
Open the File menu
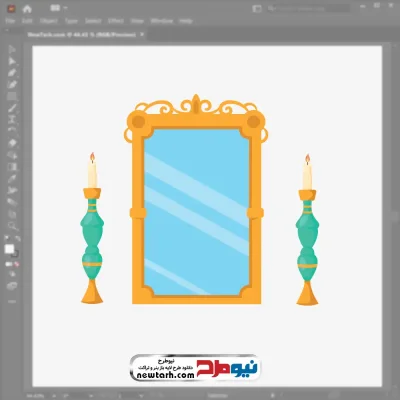(10, 21)
